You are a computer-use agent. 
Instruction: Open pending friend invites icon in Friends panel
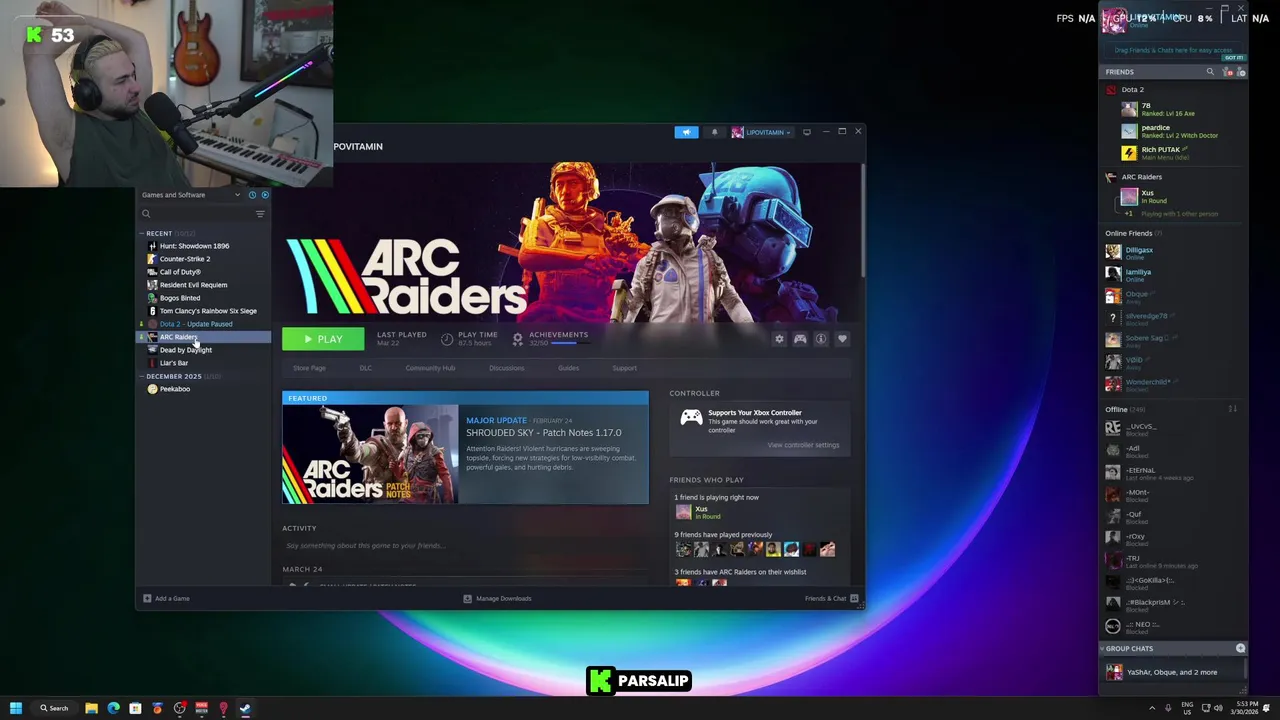pos(1230,72)
